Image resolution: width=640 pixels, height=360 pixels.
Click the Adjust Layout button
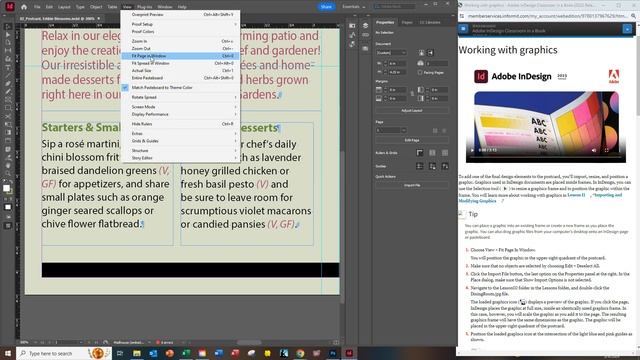412,111
